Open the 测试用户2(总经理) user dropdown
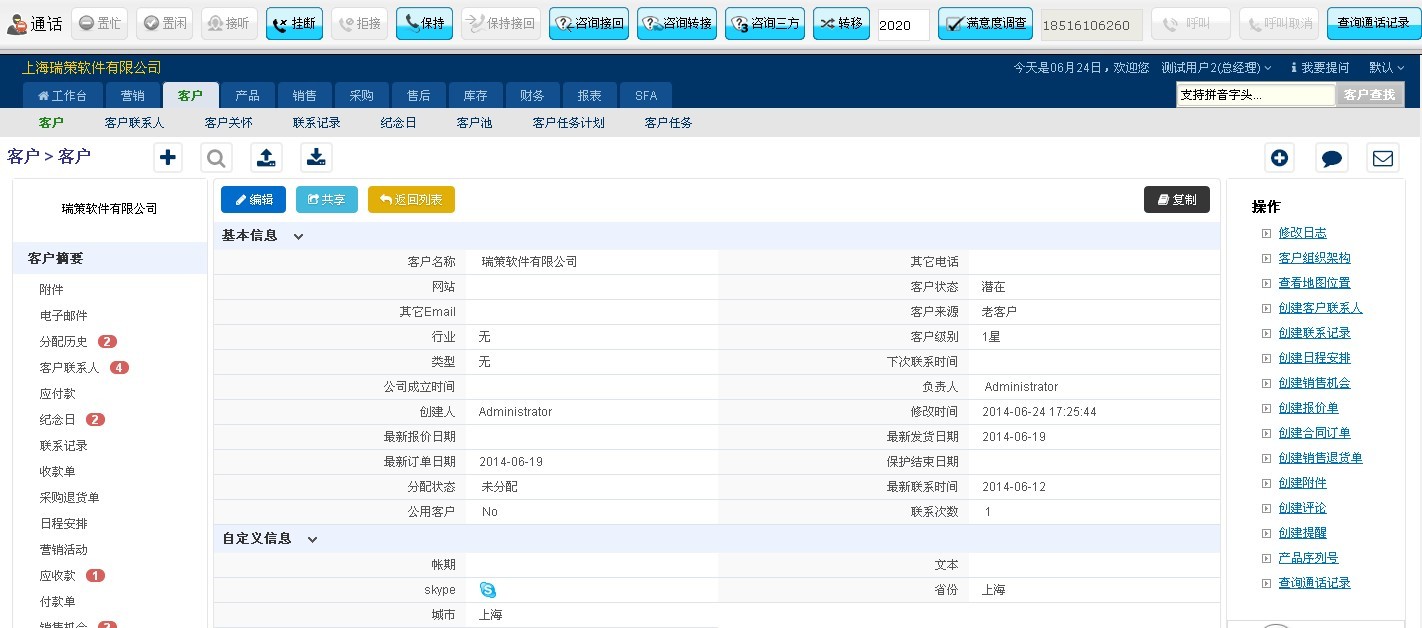 (1216, 68)
